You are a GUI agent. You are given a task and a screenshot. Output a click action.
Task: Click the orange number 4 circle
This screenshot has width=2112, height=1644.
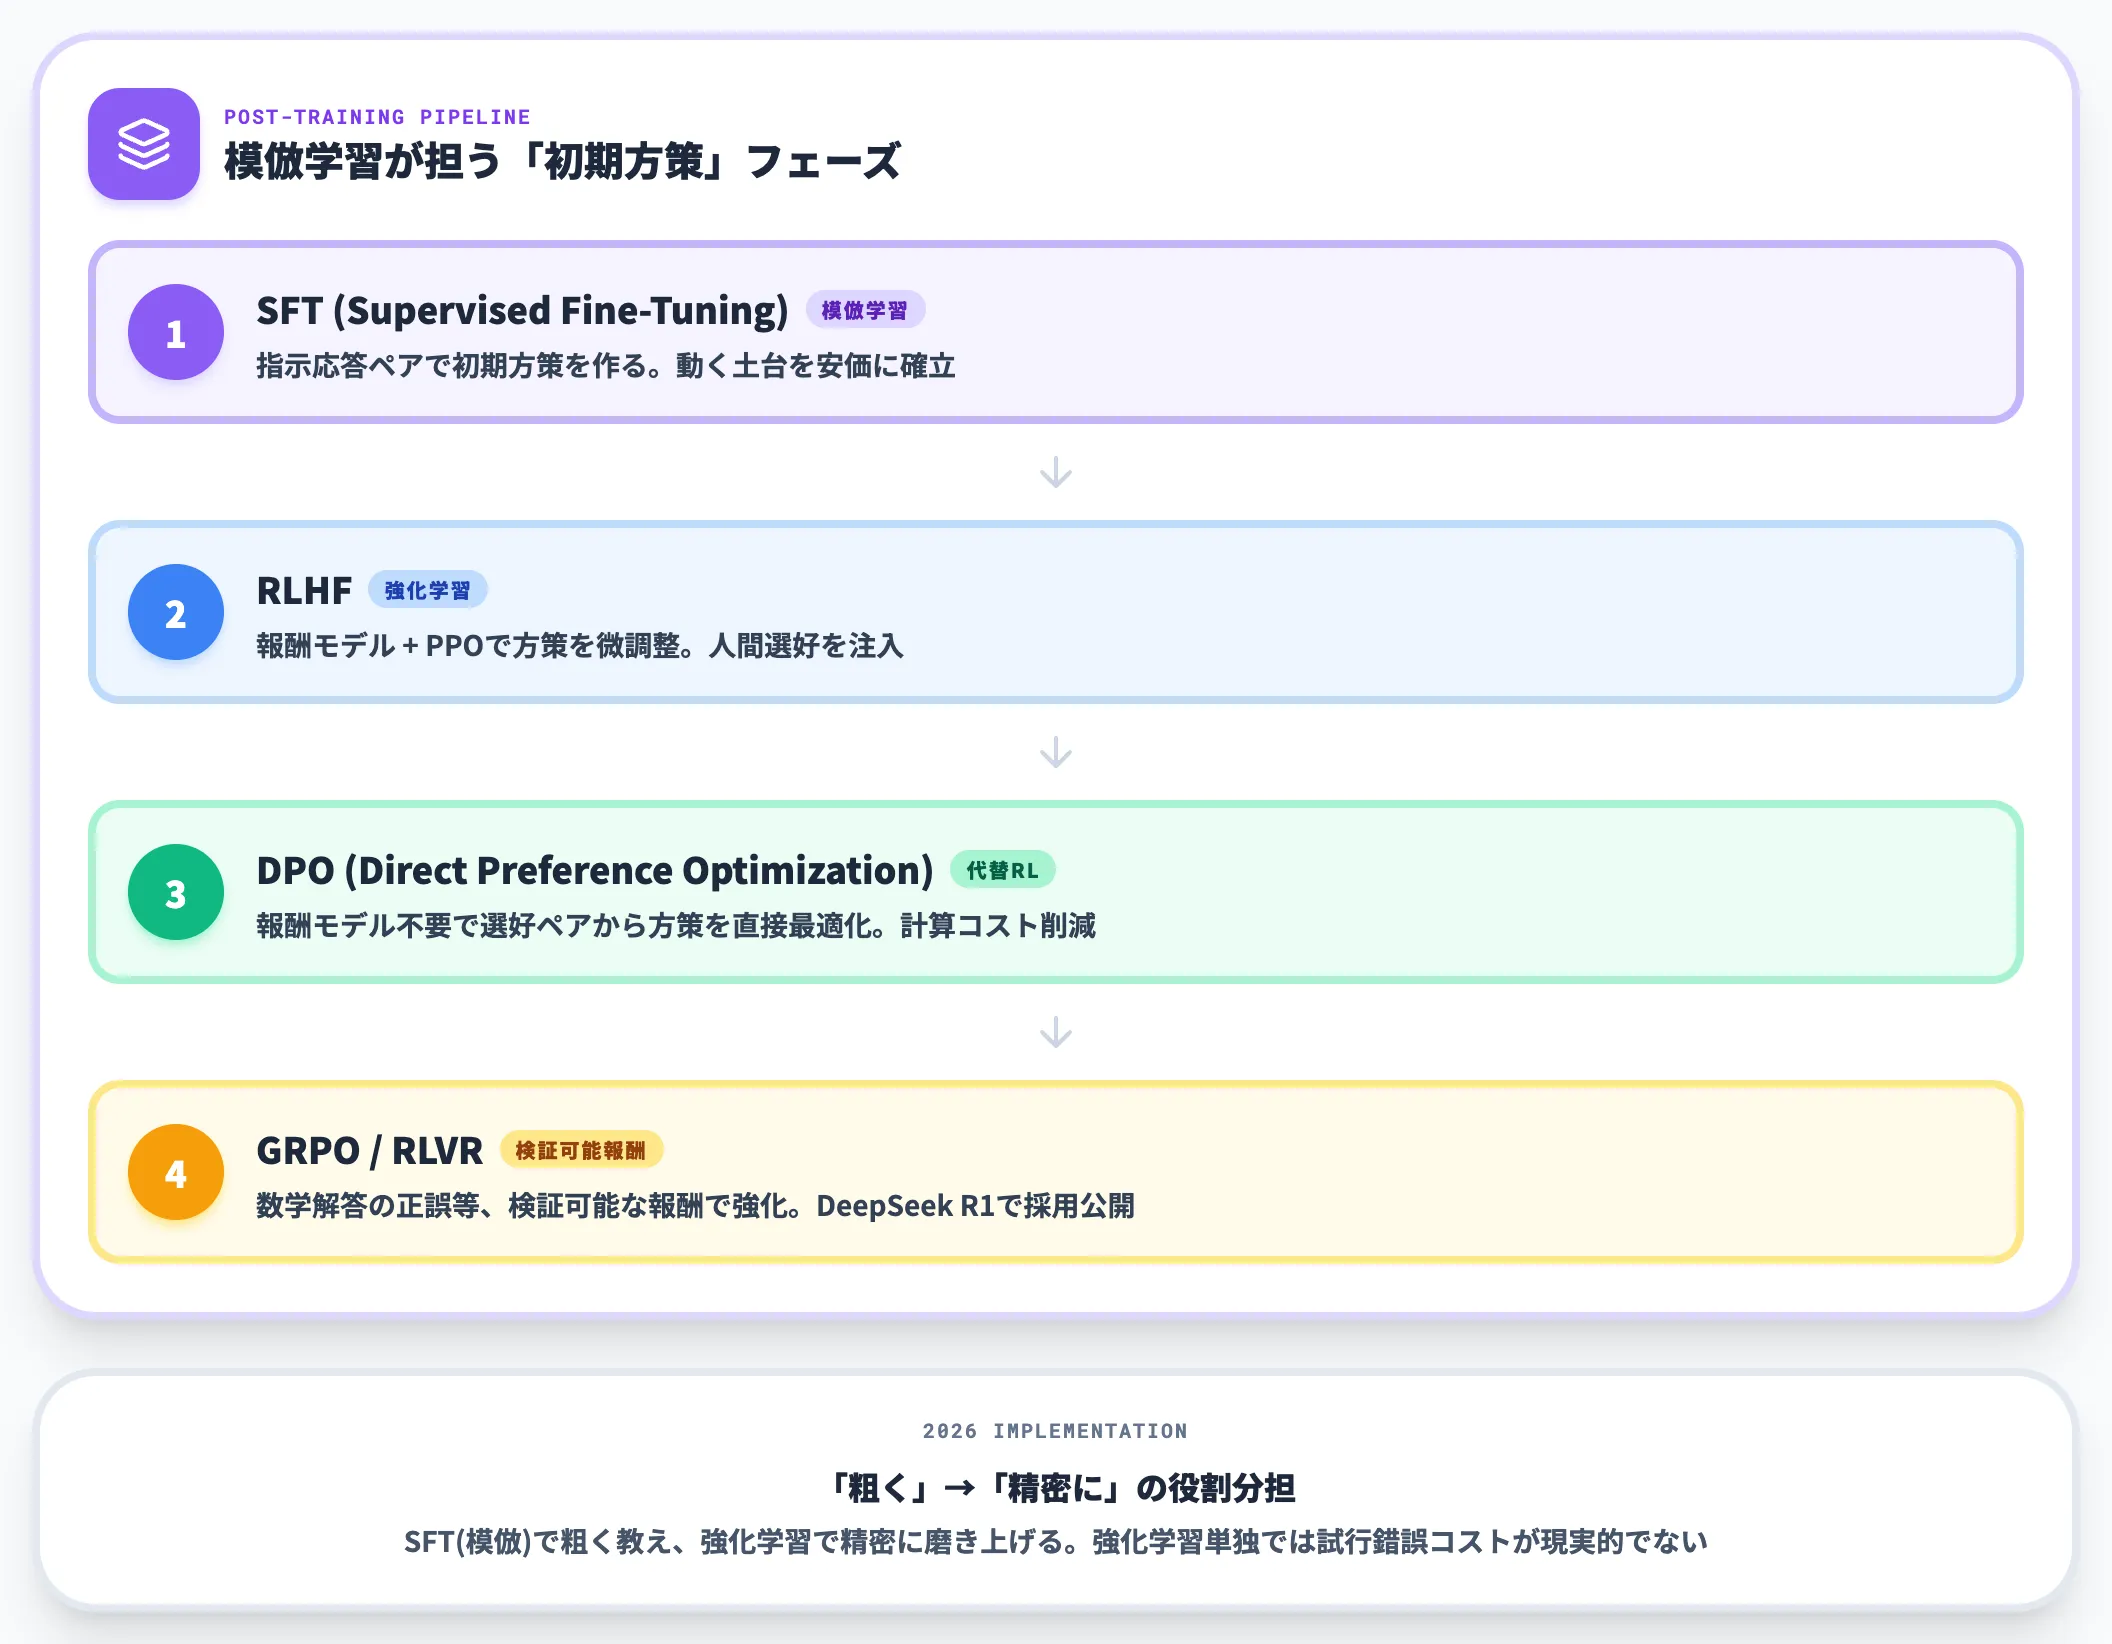coord(176,1172)
